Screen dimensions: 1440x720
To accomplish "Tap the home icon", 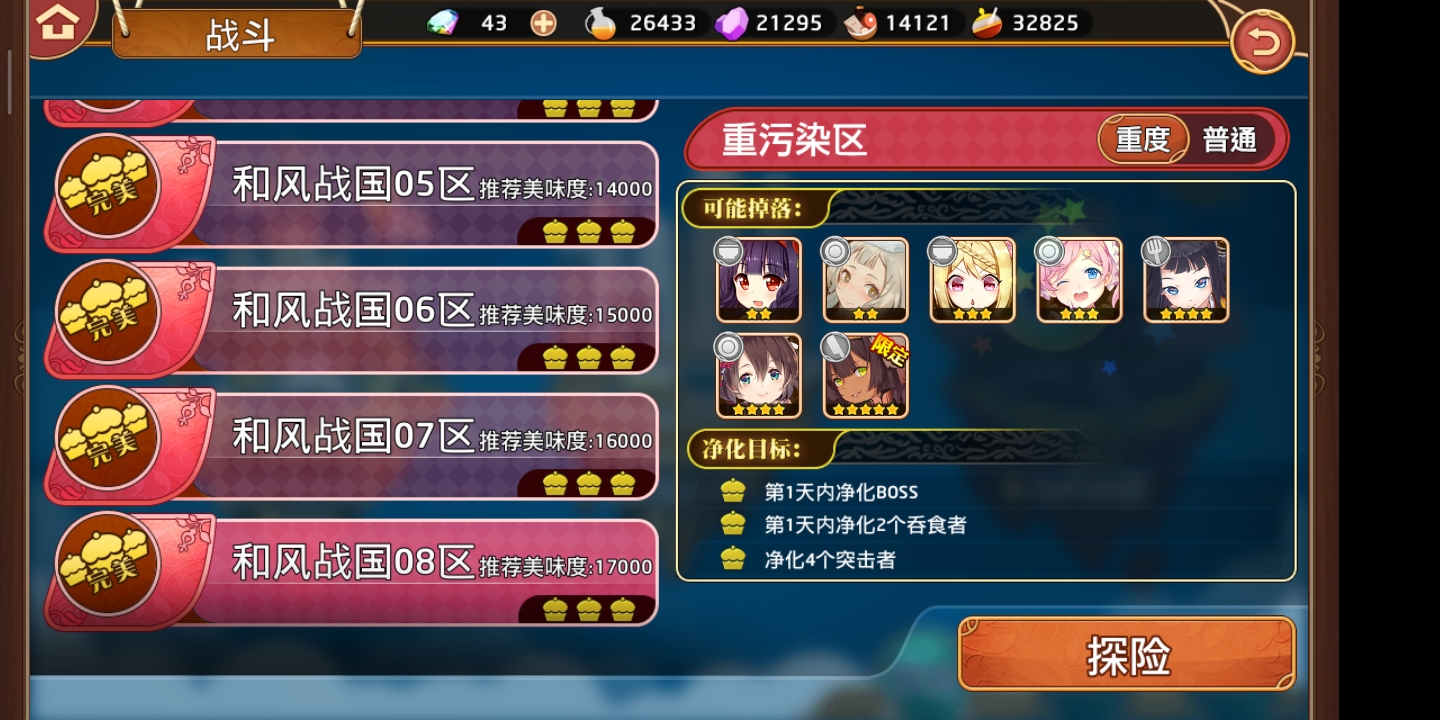I will click(x=58, y=23).
